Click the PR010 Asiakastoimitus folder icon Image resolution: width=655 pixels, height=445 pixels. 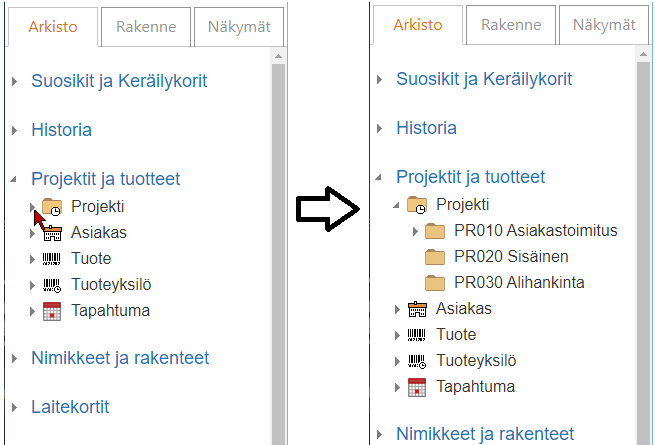[435, 231]
